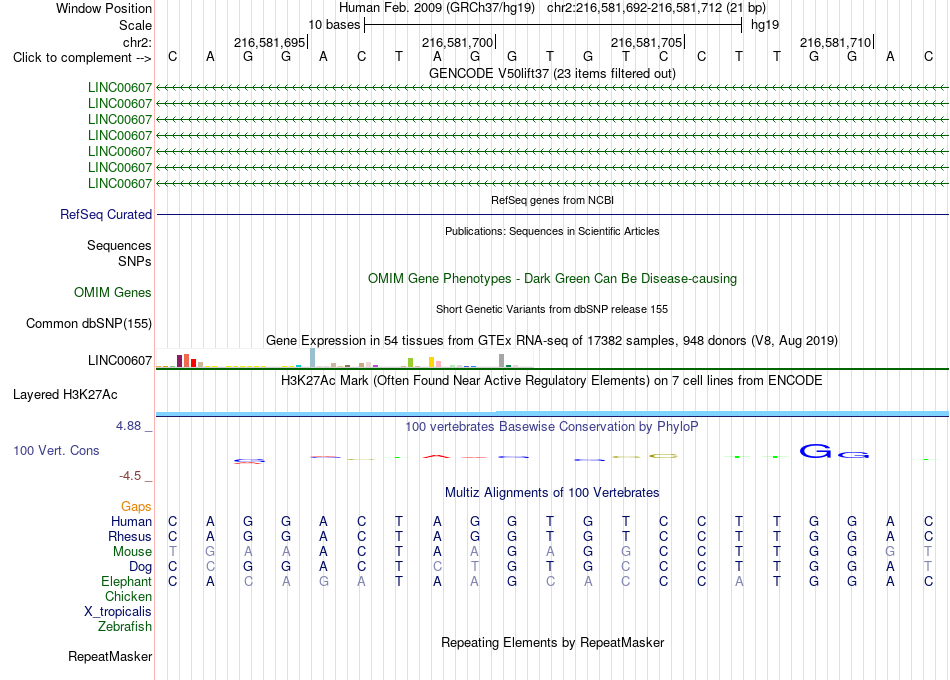Click the hg19 label beside the scale bar
The image size is (950, 680).
coord(765,25)
